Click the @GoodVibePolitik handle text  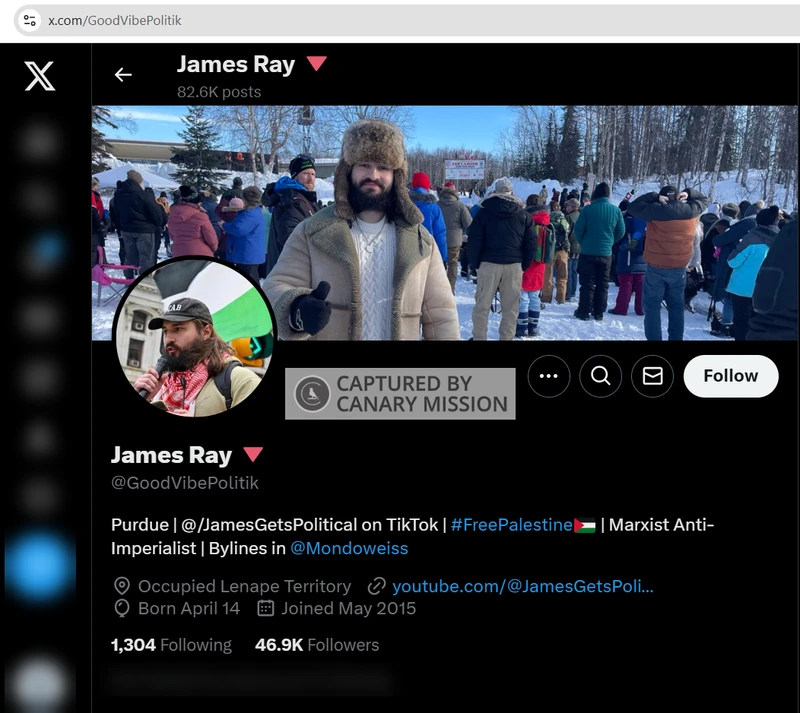click(185, 483)
